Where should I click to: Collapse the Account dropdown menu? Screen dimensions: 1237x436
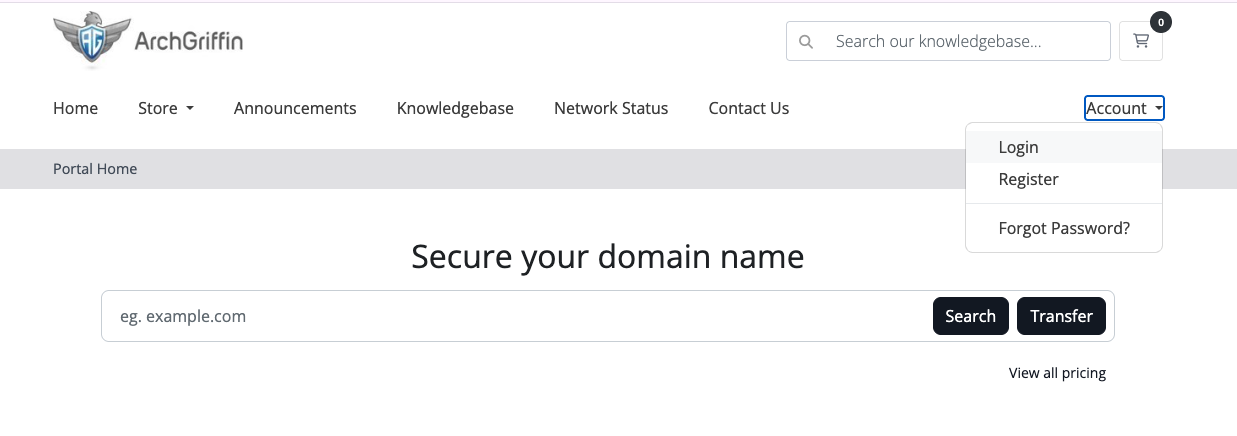coord(1124,108)
